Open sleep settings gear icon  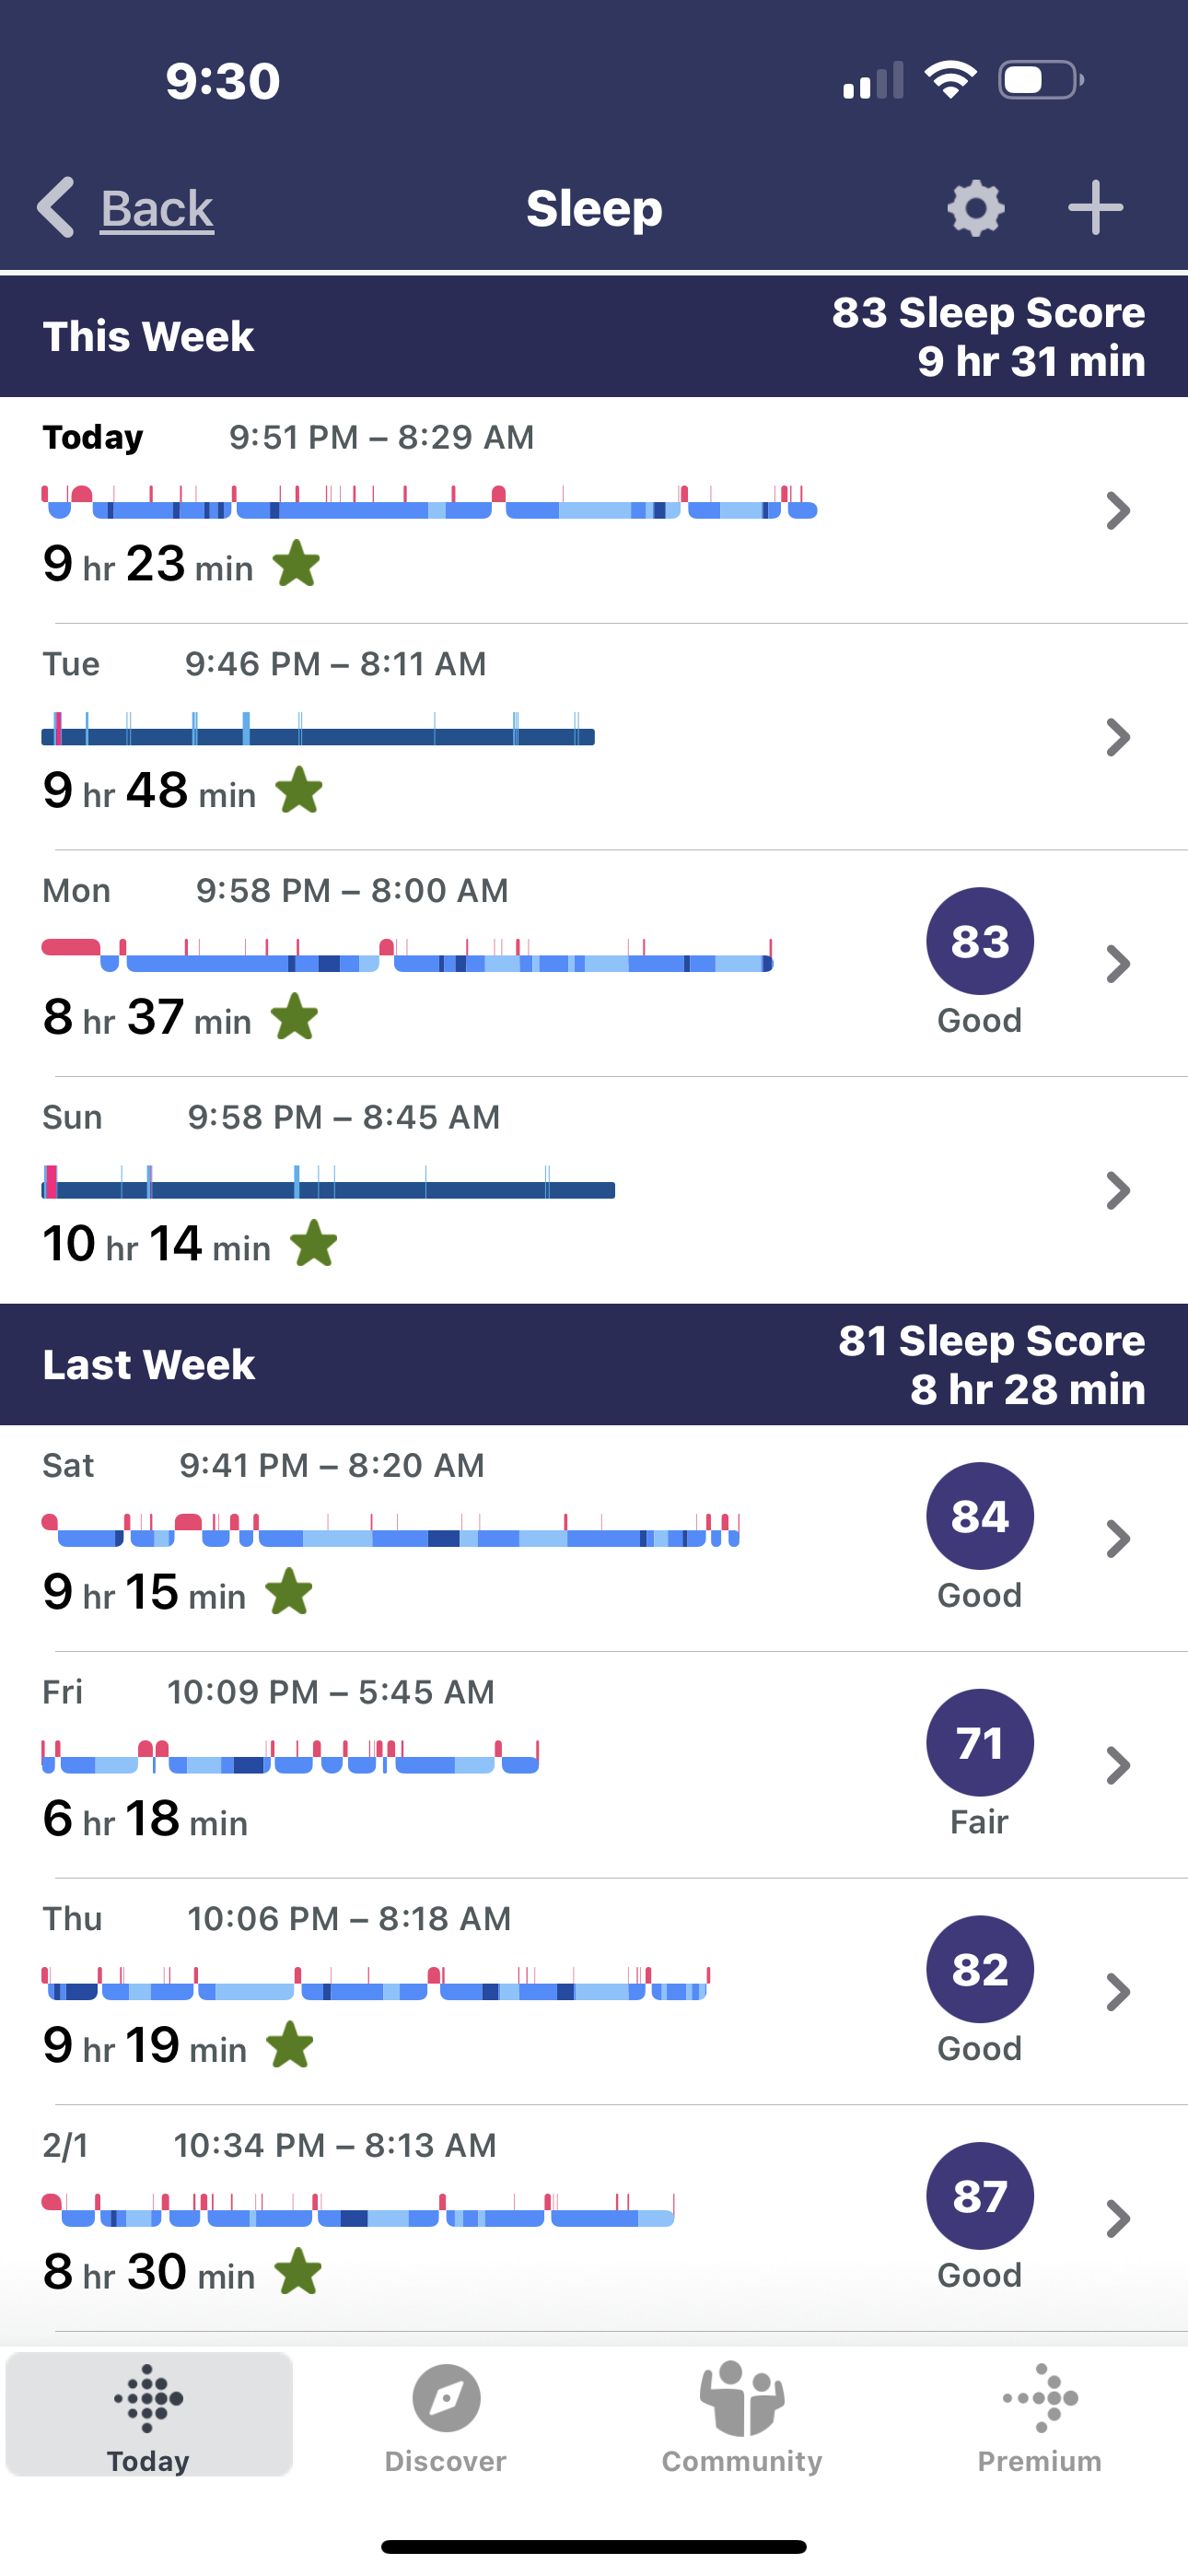[975, 208]
